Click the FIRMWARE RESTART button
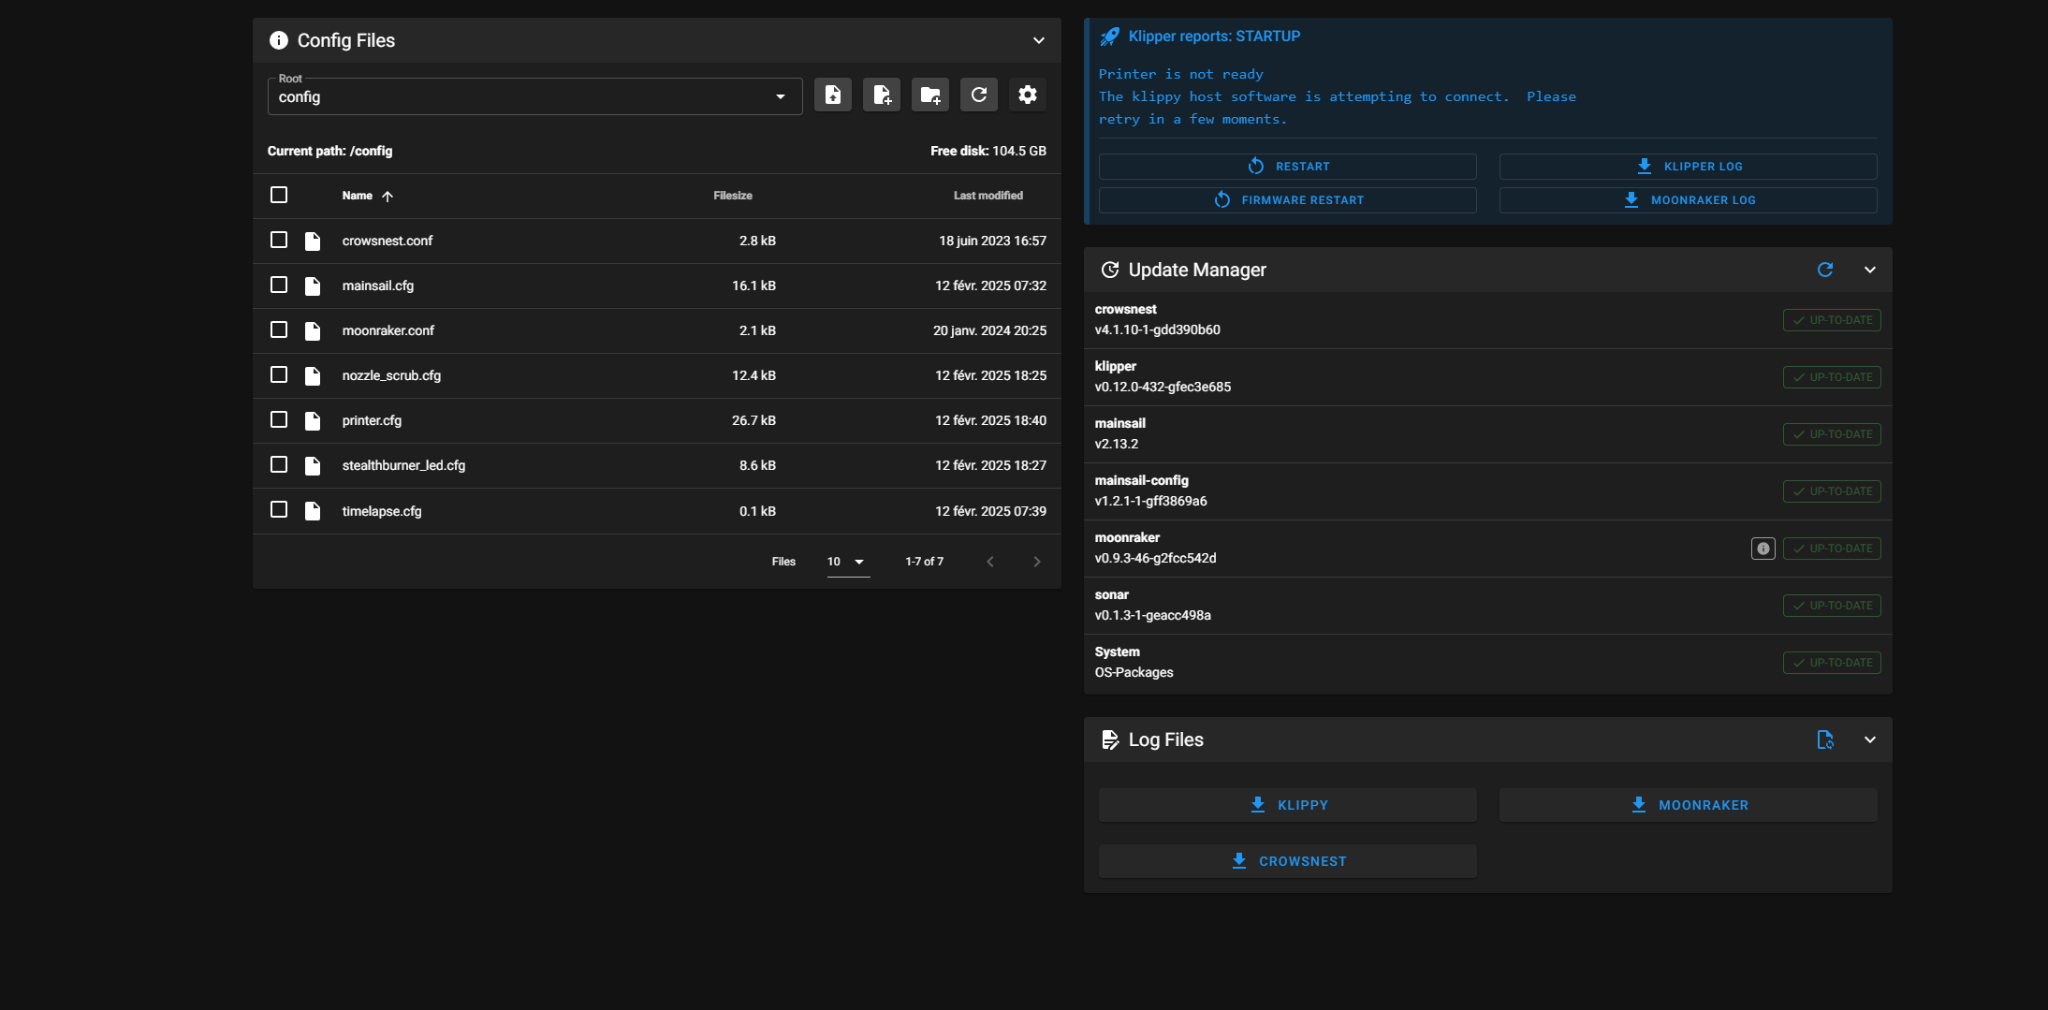 tap(1288, 200)
